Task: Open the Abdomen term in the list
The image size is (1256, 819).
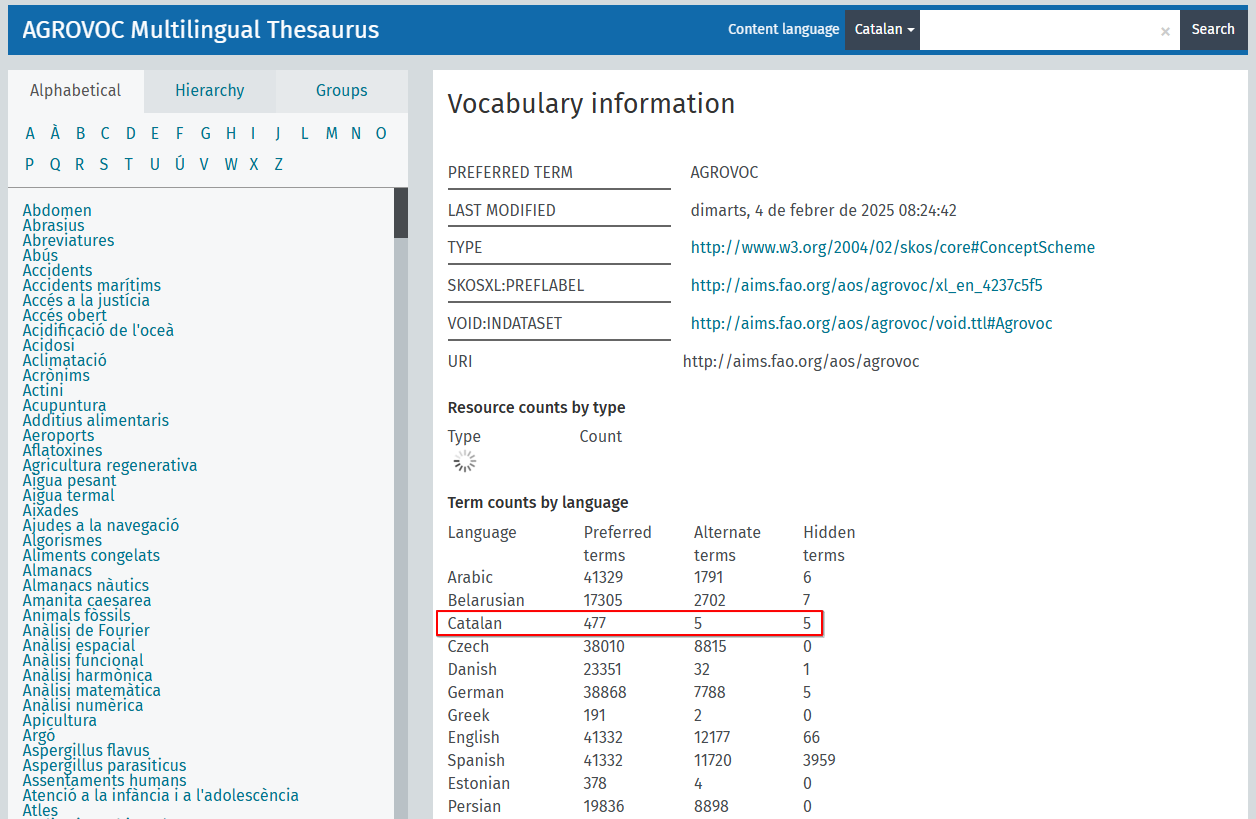Action: pos(57,211)
